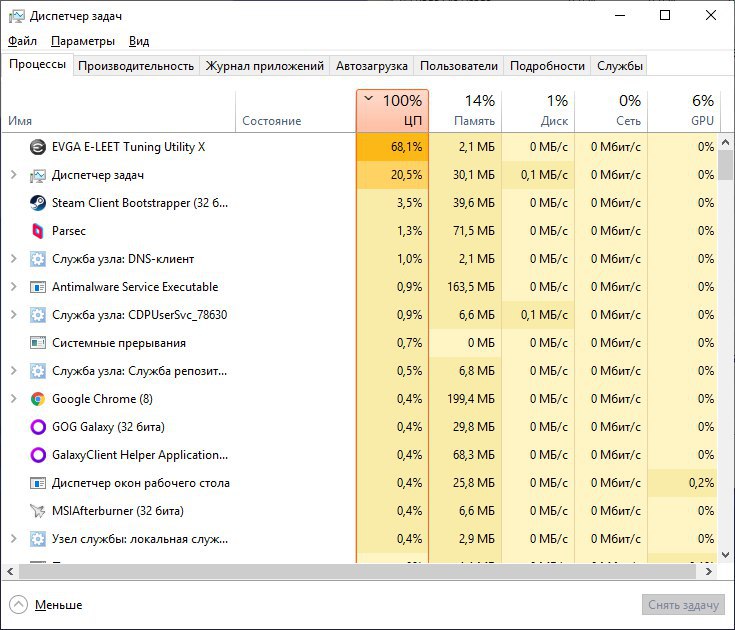Click the EVGA E-LEET Tuning Utility icon

click(x=38, y=147)
